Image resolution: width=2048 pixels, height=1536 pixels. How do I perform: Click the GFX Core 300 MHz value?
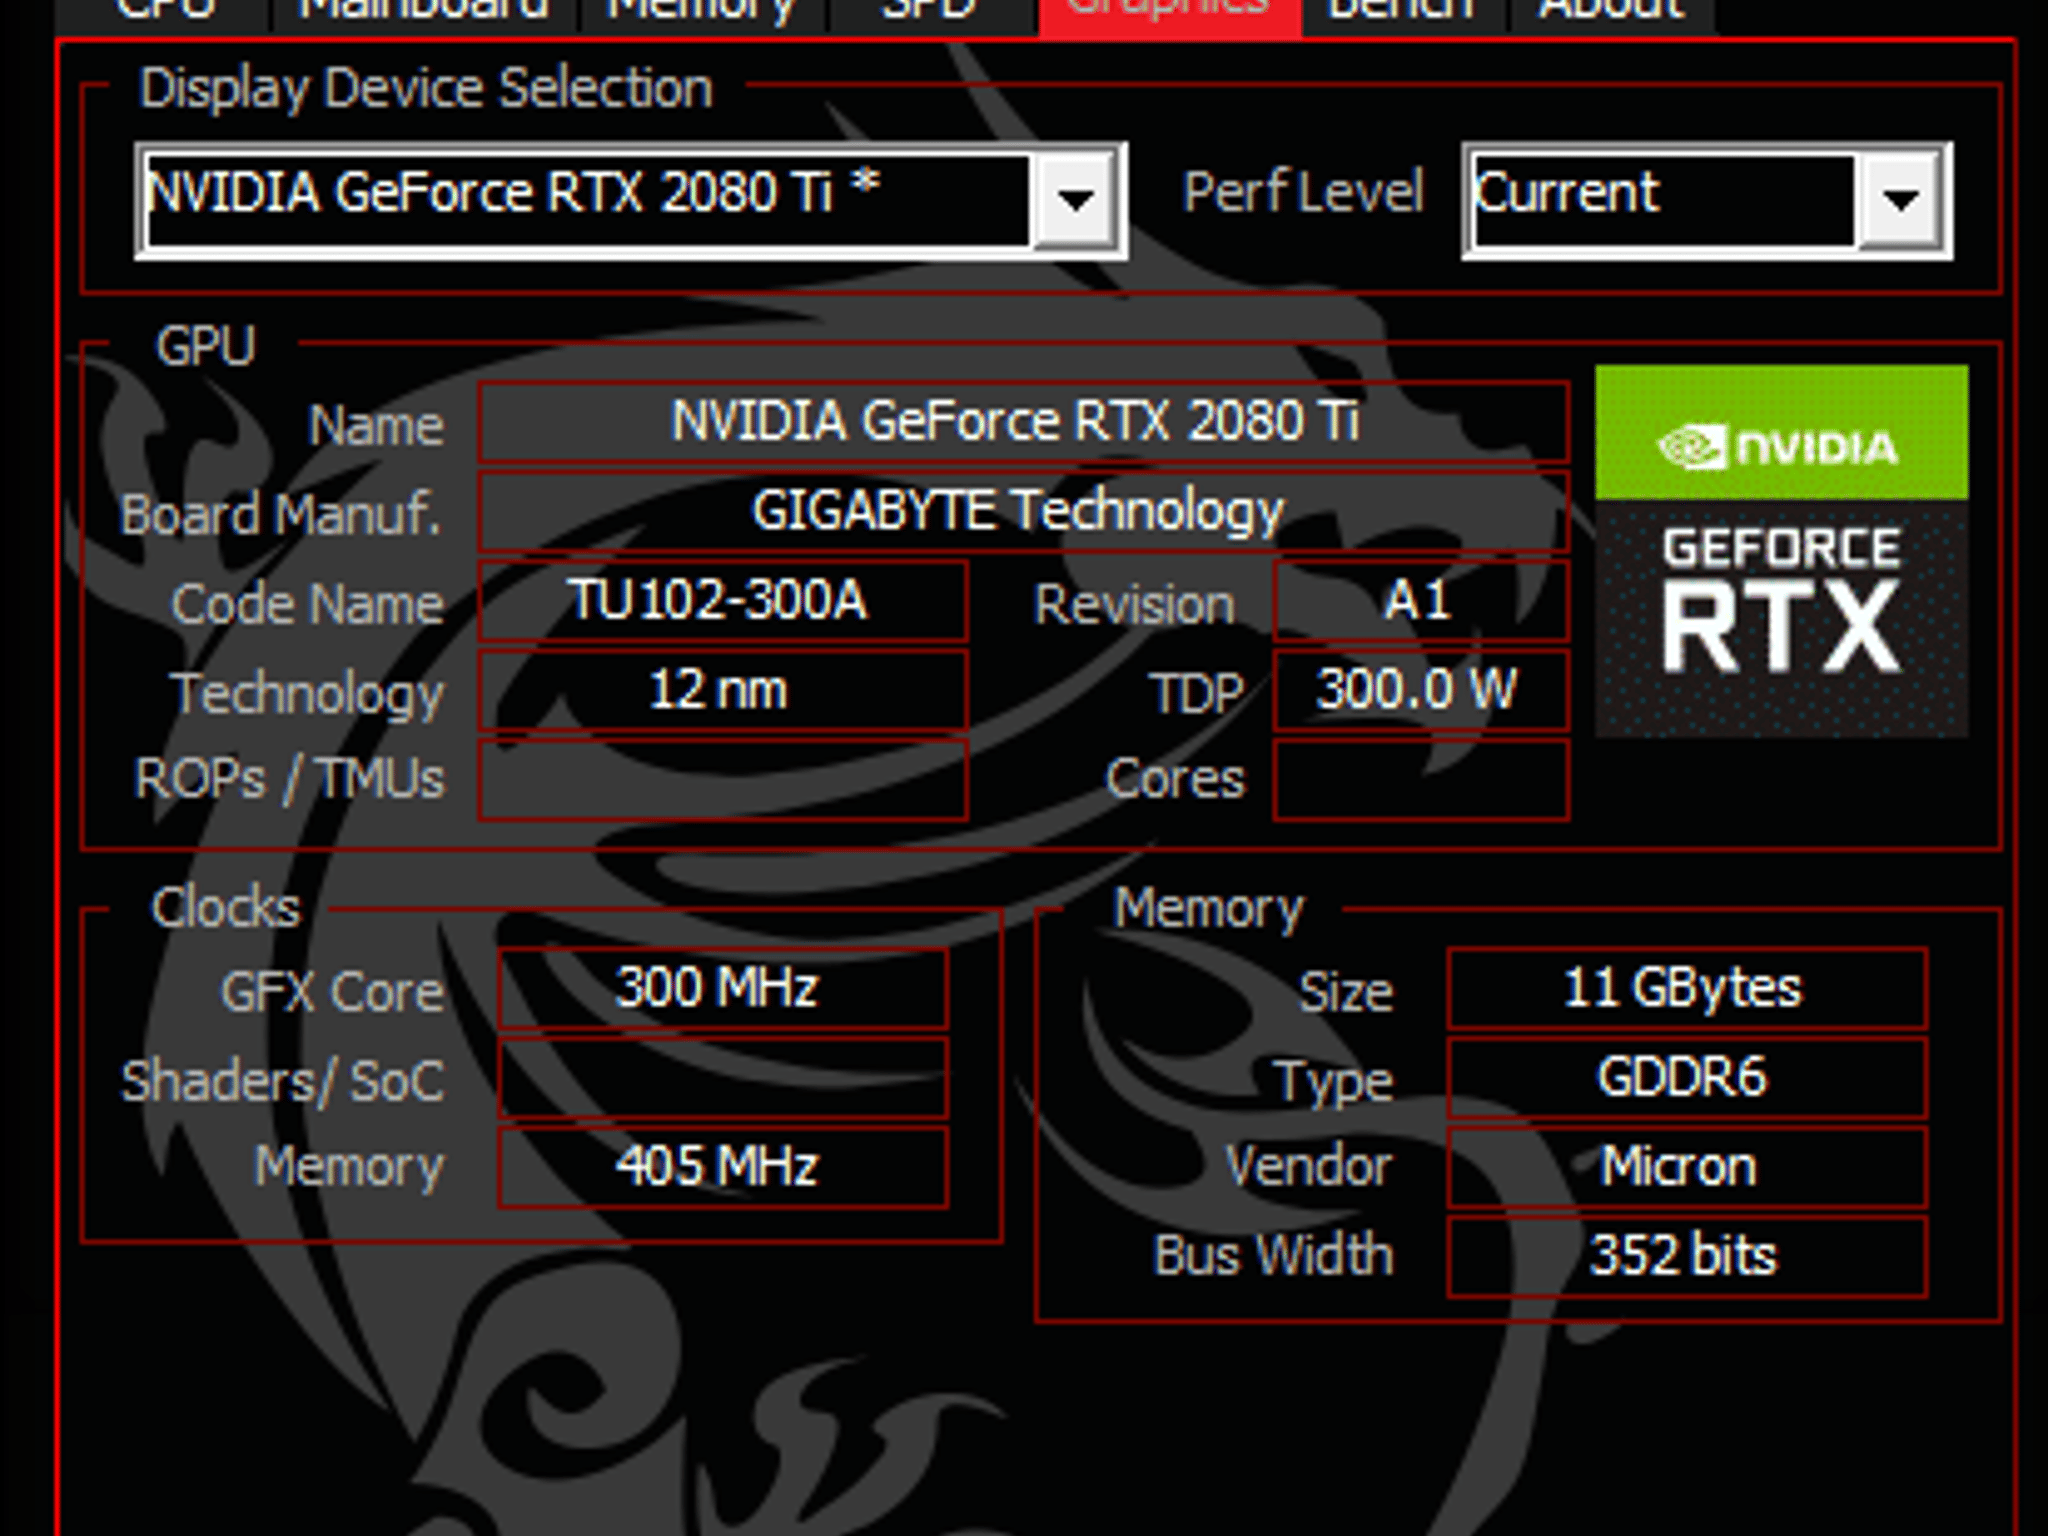(722, 988)
